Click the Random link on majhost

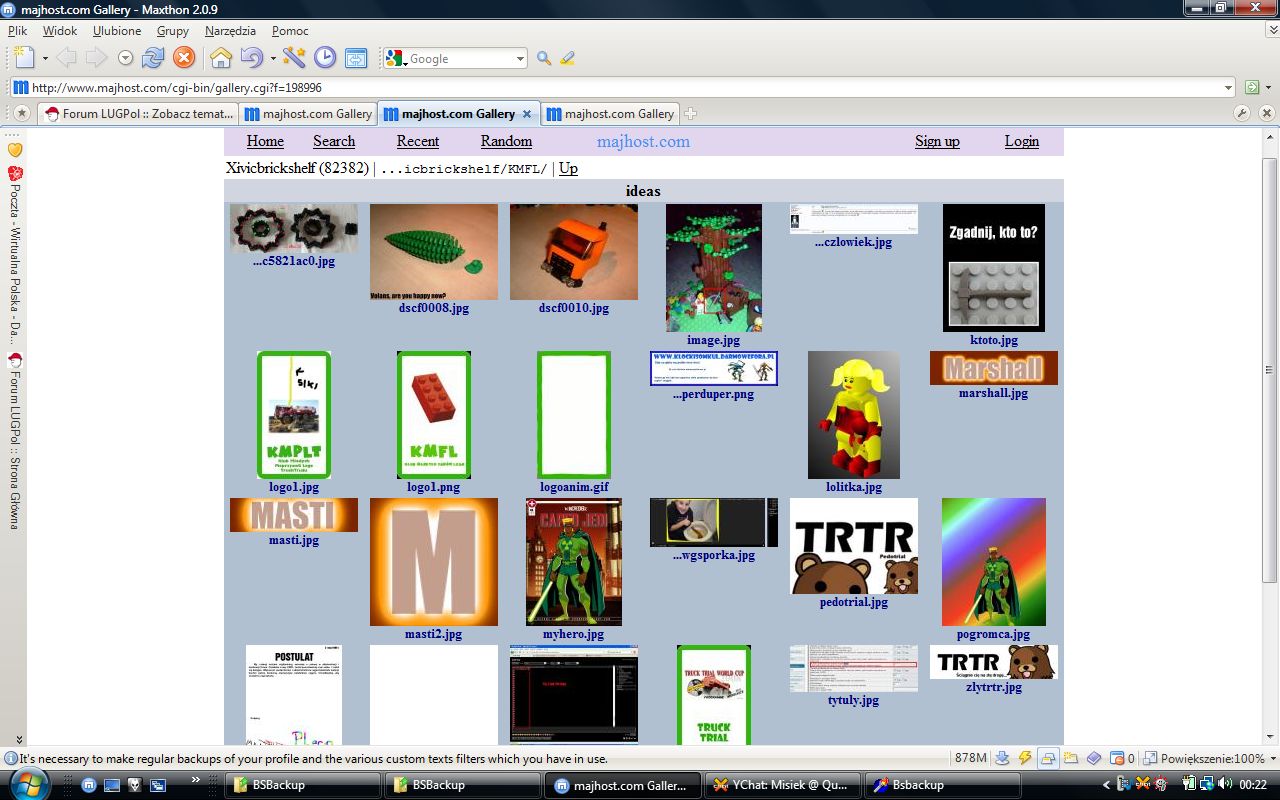(x=506, y=141)
